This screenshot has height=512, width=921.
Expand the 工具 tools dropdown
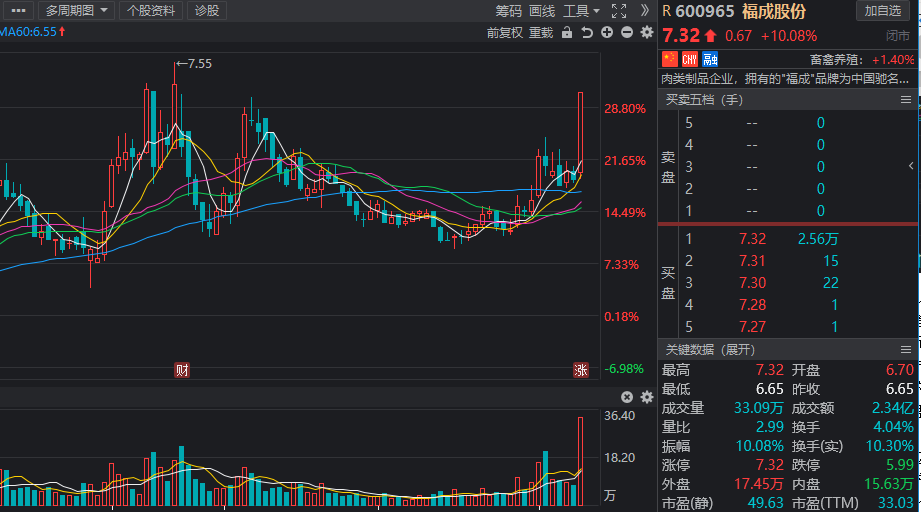[x=581, y=11]
